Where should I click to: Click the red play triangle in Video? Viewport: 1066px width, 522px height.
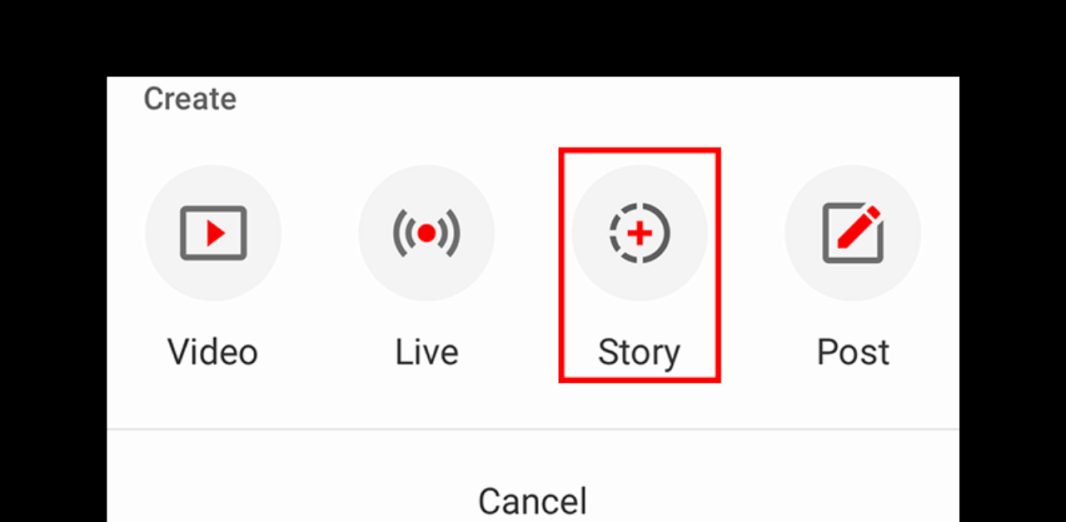coord(216,233)
